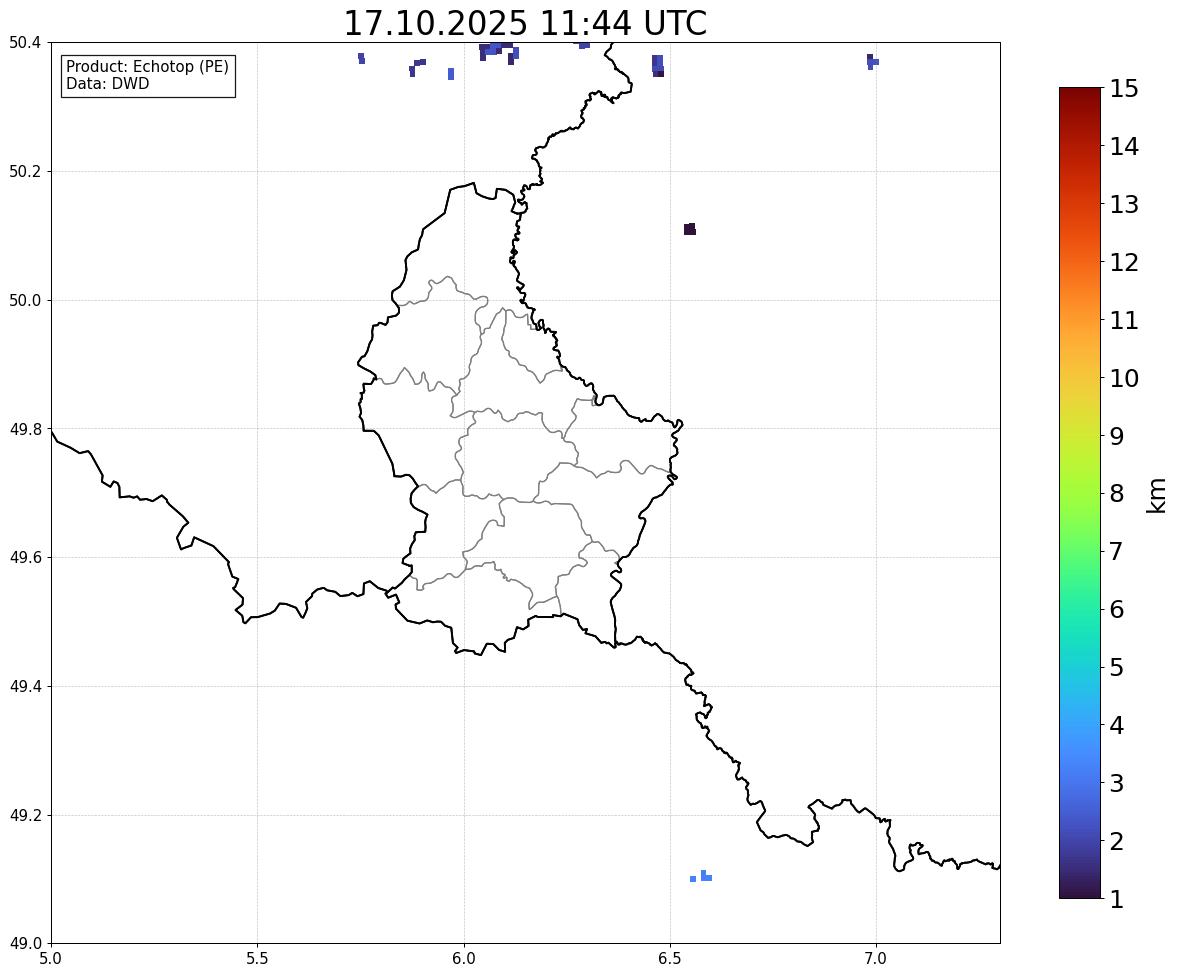Click the latitude axis label 49.8
Screen dimensions: 1178x976
click(x=25, y=429)
